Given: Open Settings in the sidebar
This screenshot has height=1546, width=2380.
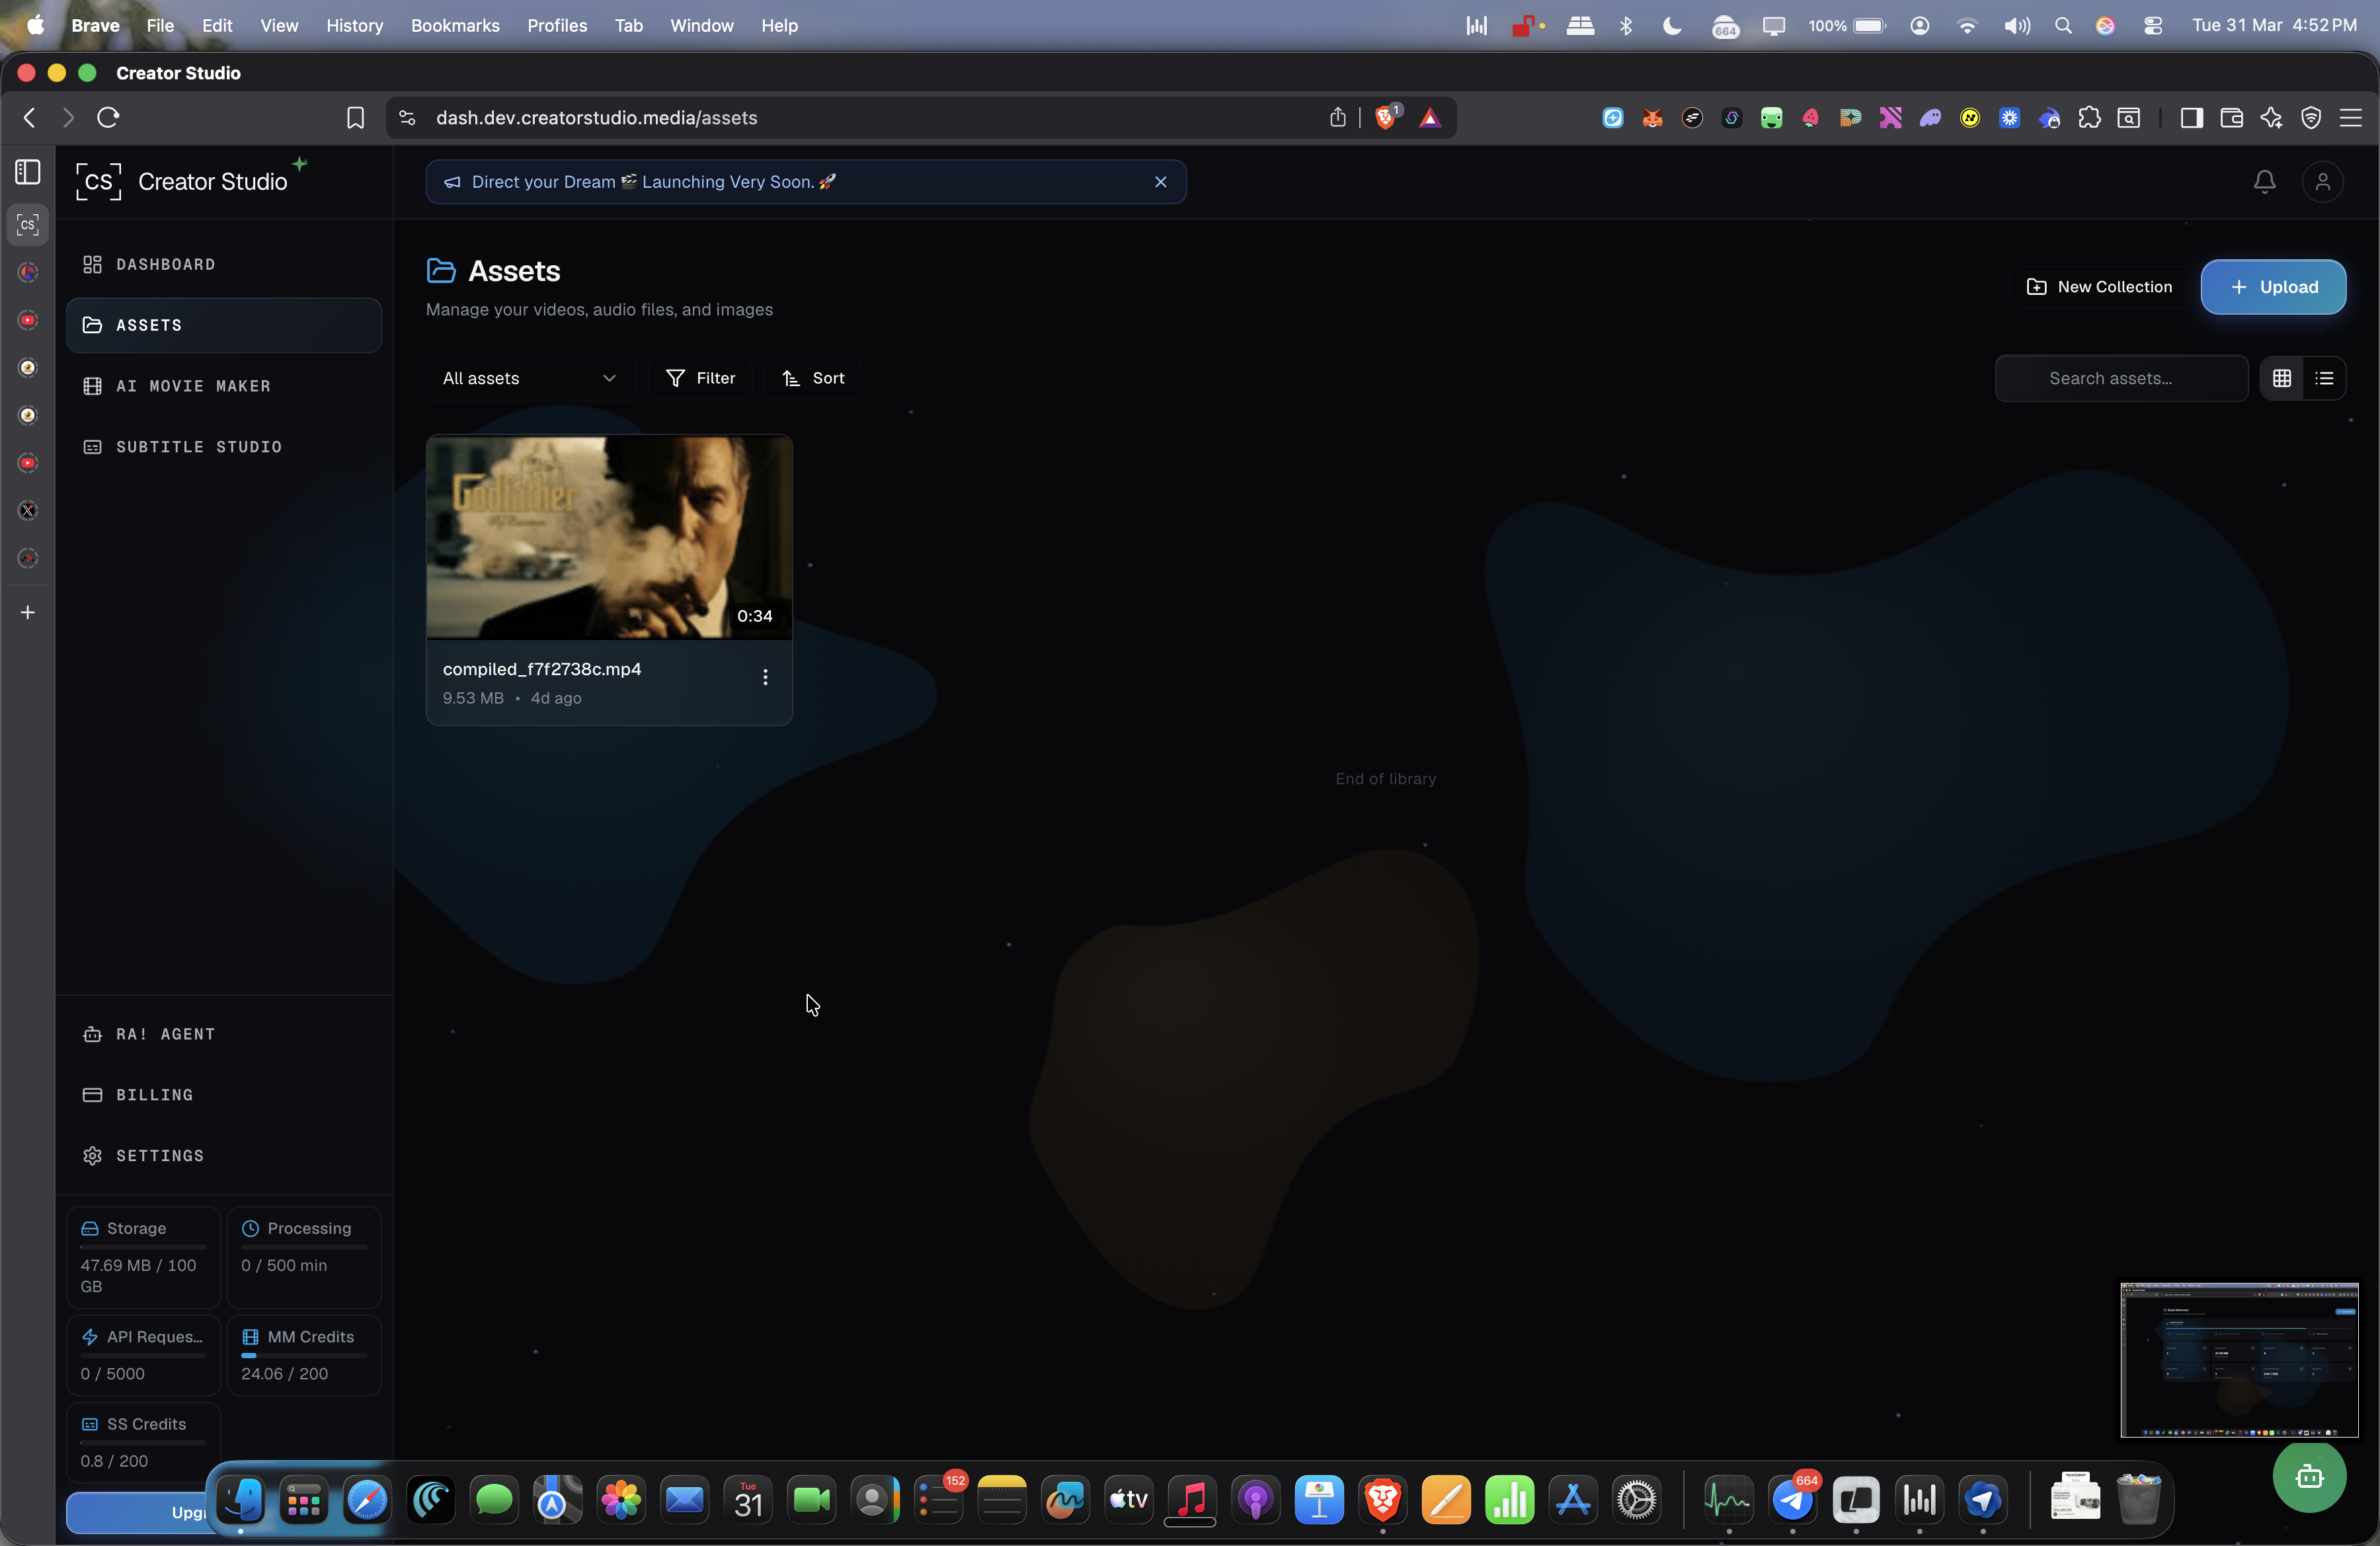Looking at the screenshot, I should click(x=223, y=1156).
